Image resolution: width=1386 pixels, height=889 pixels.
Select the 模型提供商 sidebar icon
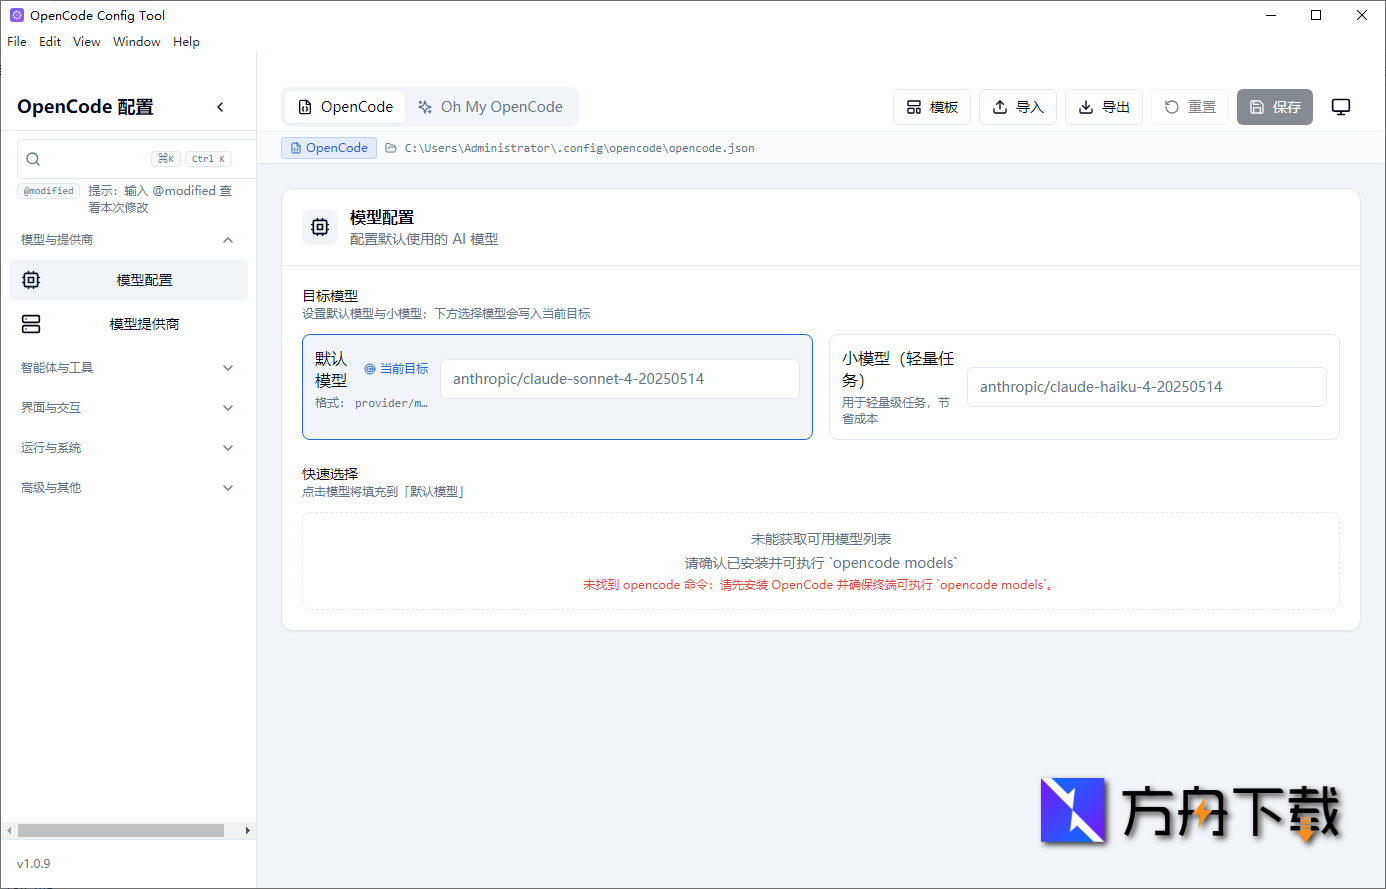click(x=31, y=323)
